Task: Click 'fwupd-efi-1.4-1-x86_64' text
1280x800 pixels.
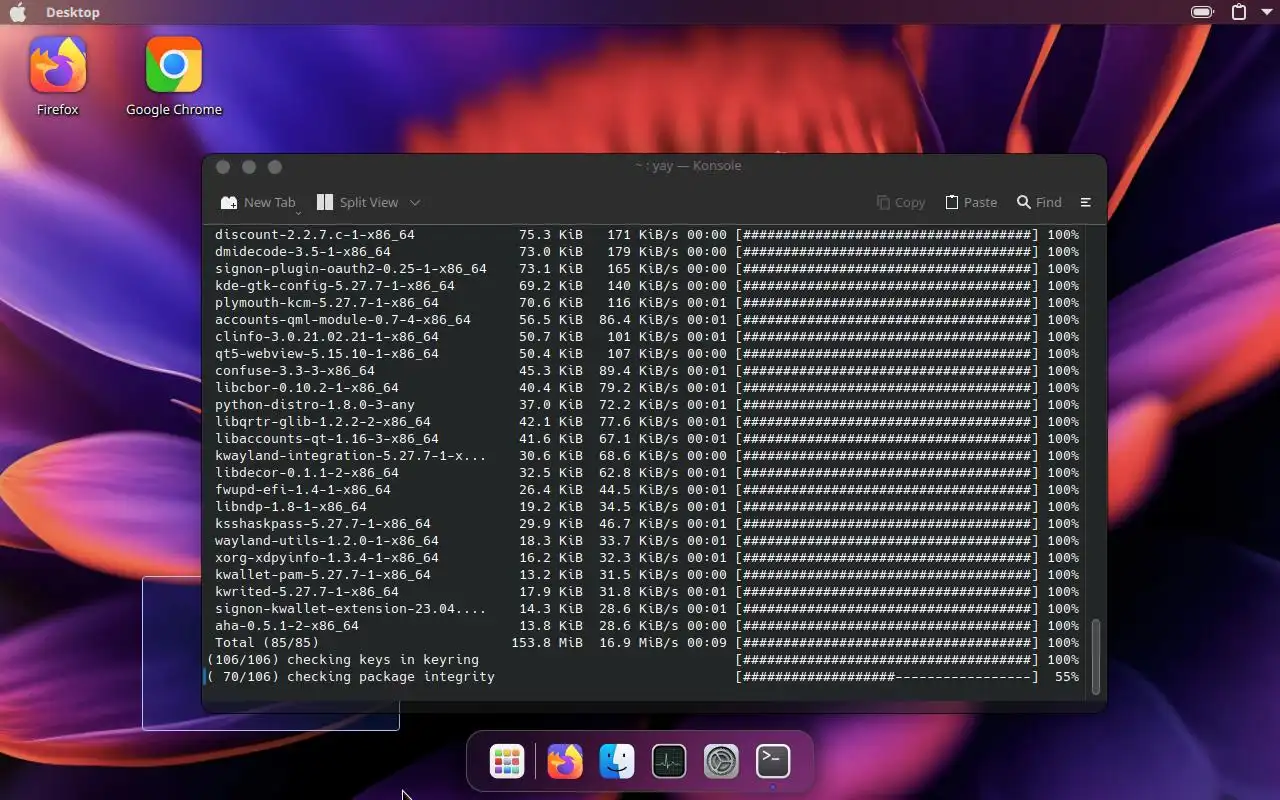Action: tap(303, 490)
